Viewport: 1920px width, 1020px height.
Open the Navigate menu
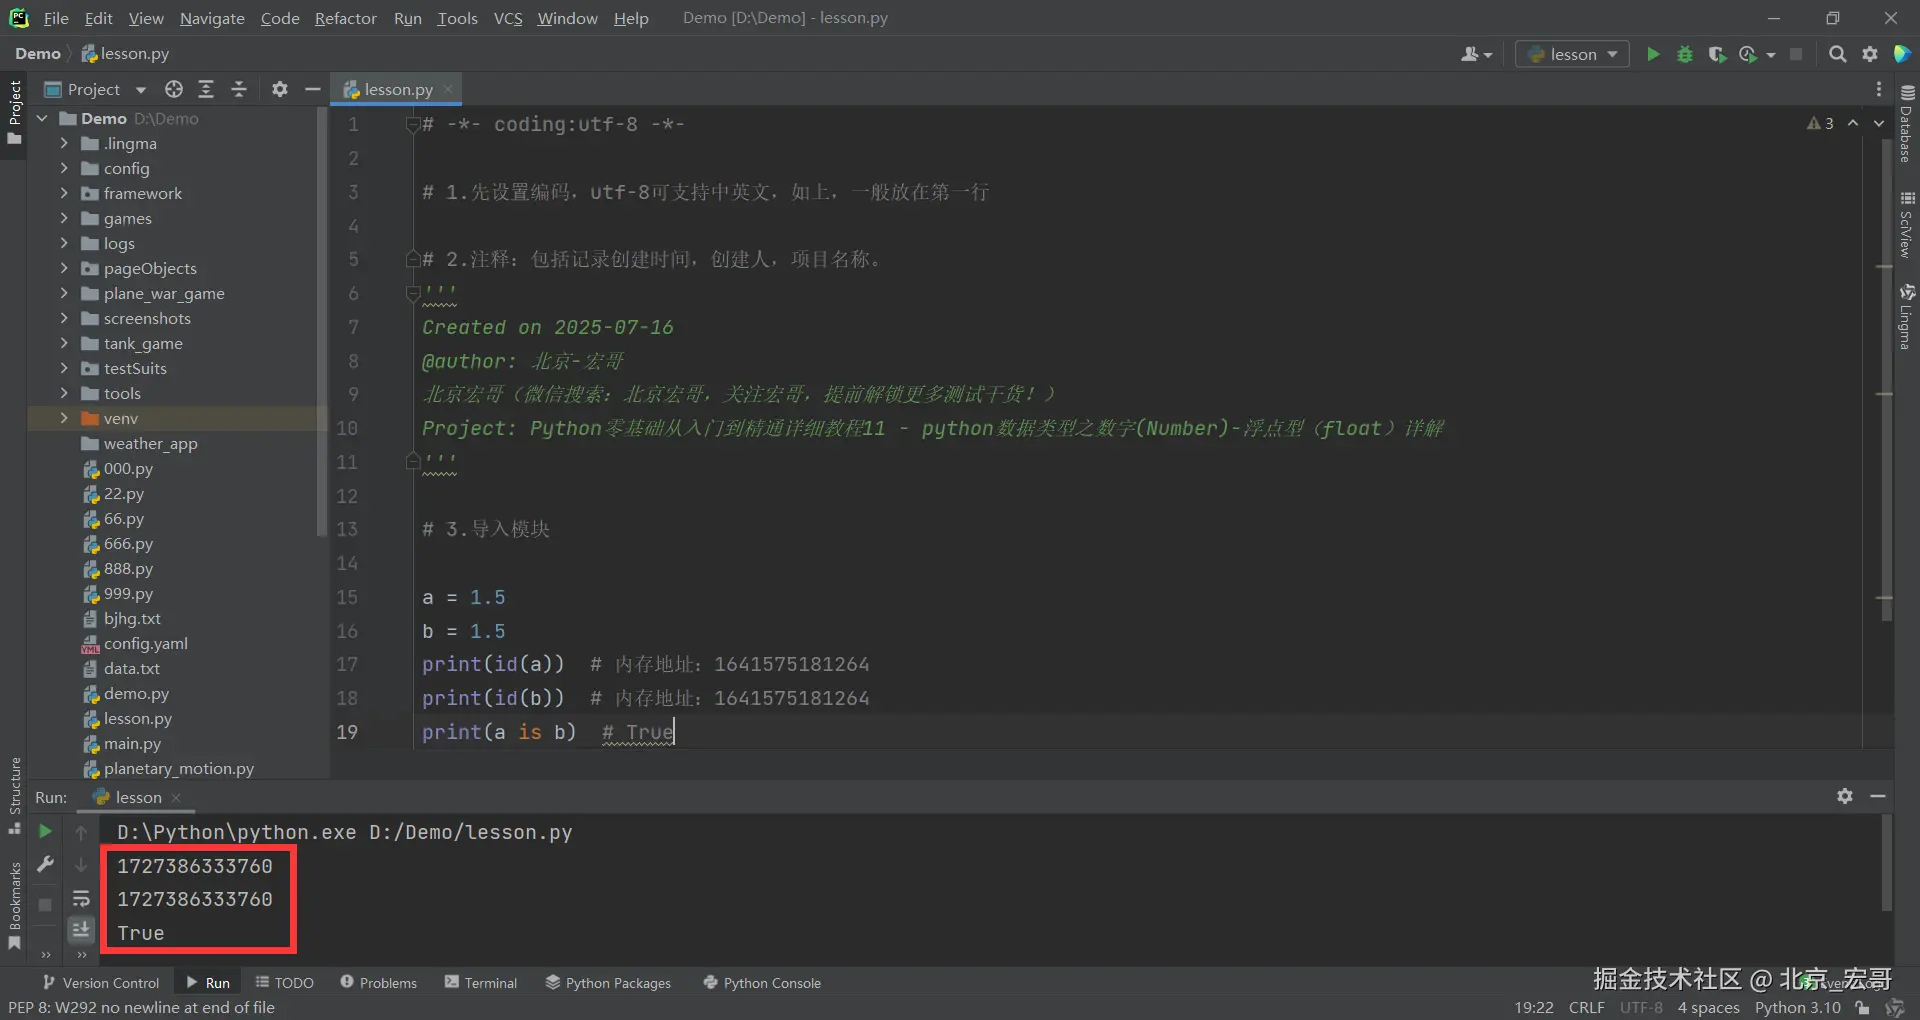click(x=212, y=18)
